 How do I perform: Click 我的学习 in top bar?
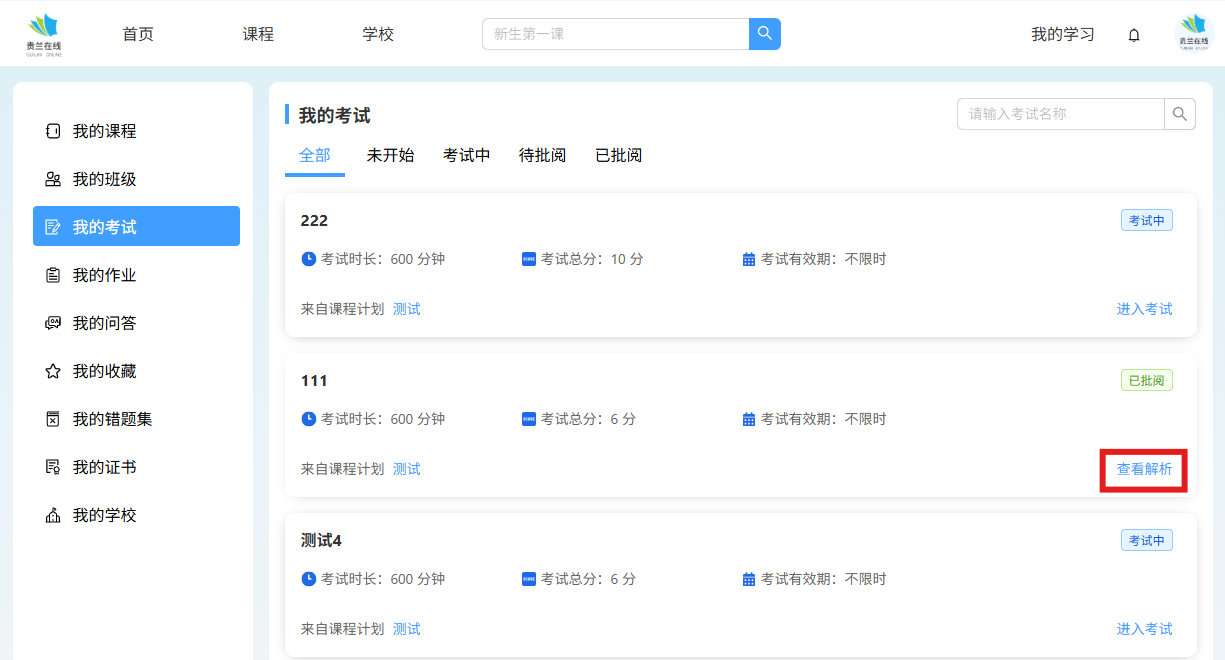click(1062, 34)
